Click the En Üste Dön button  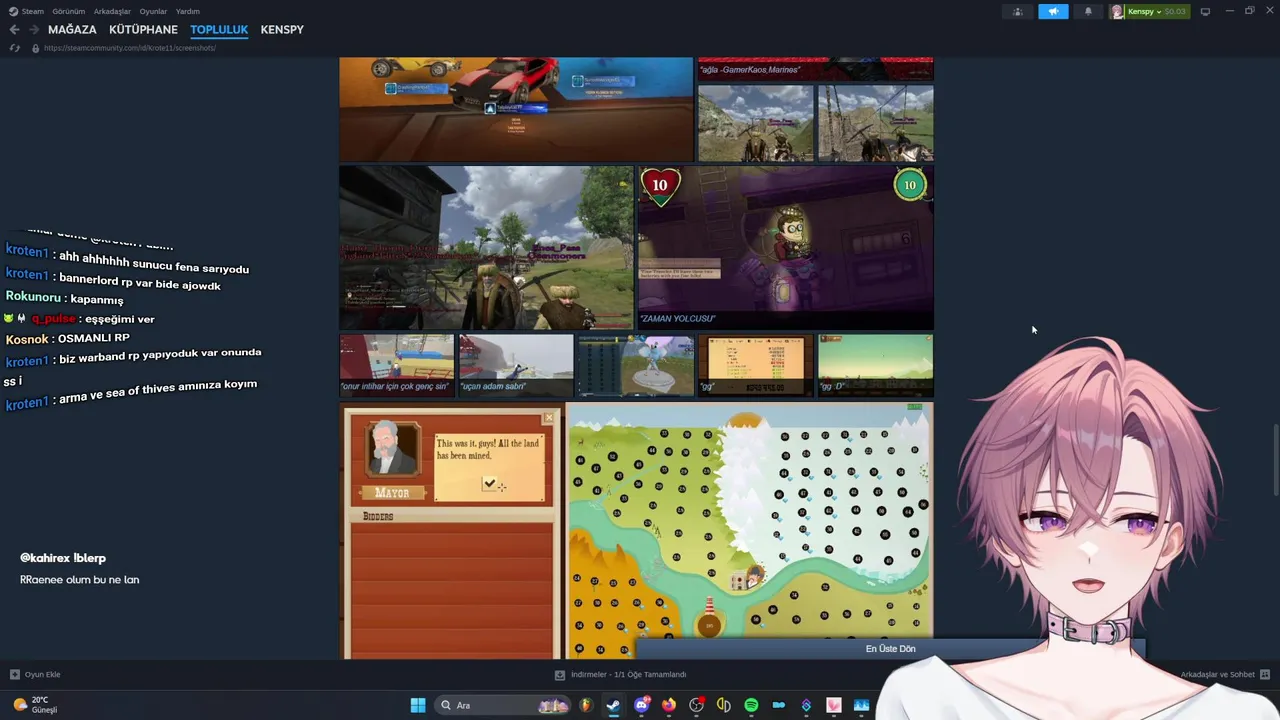[x=890, y=649]
